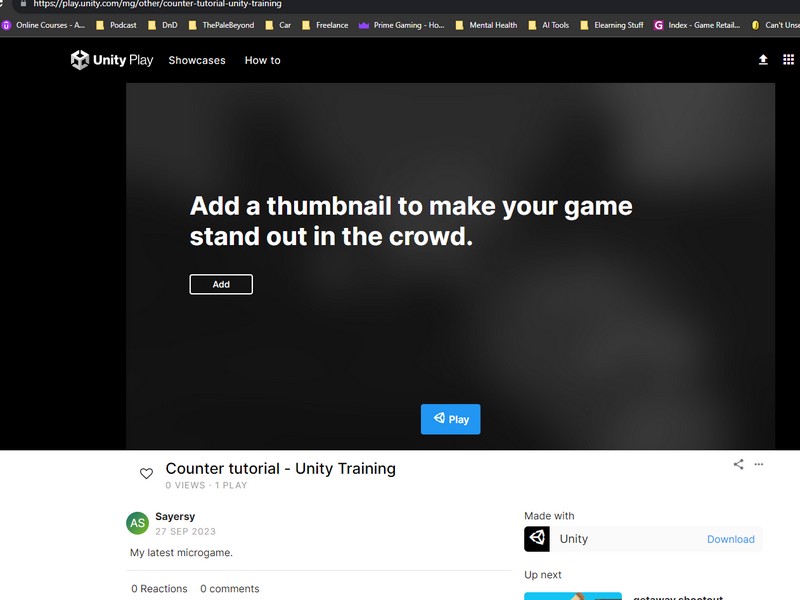Open the AI Tools bookmark folder
The width and height of the screenshot is (800, 600).
(548, 25)
